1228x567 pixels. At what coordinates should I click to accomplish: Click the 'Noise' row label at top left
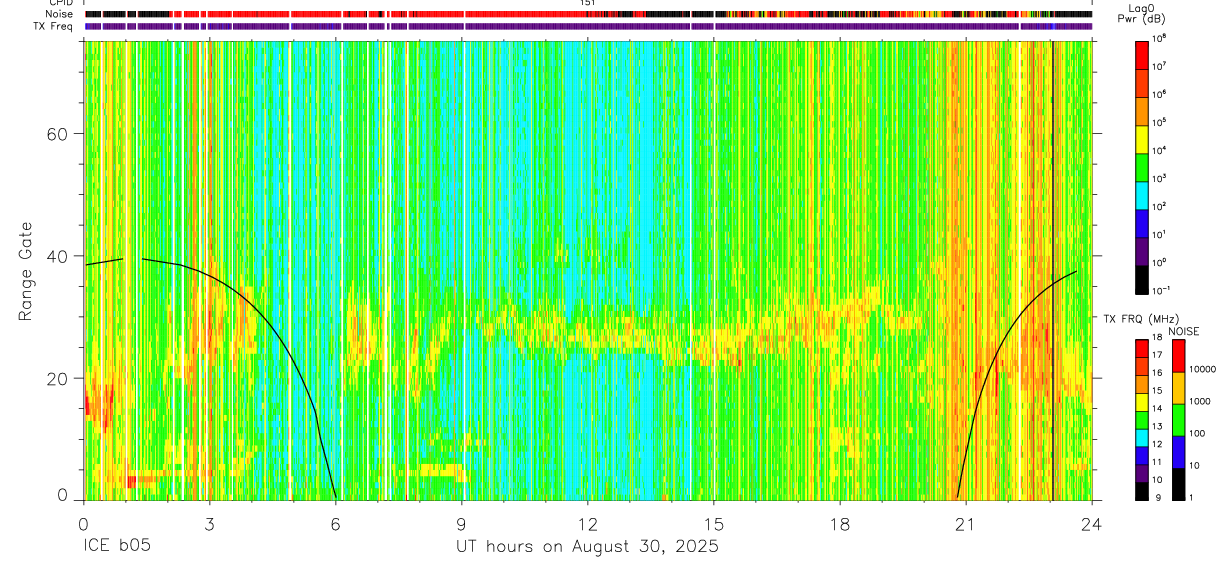tap(61, 14)
